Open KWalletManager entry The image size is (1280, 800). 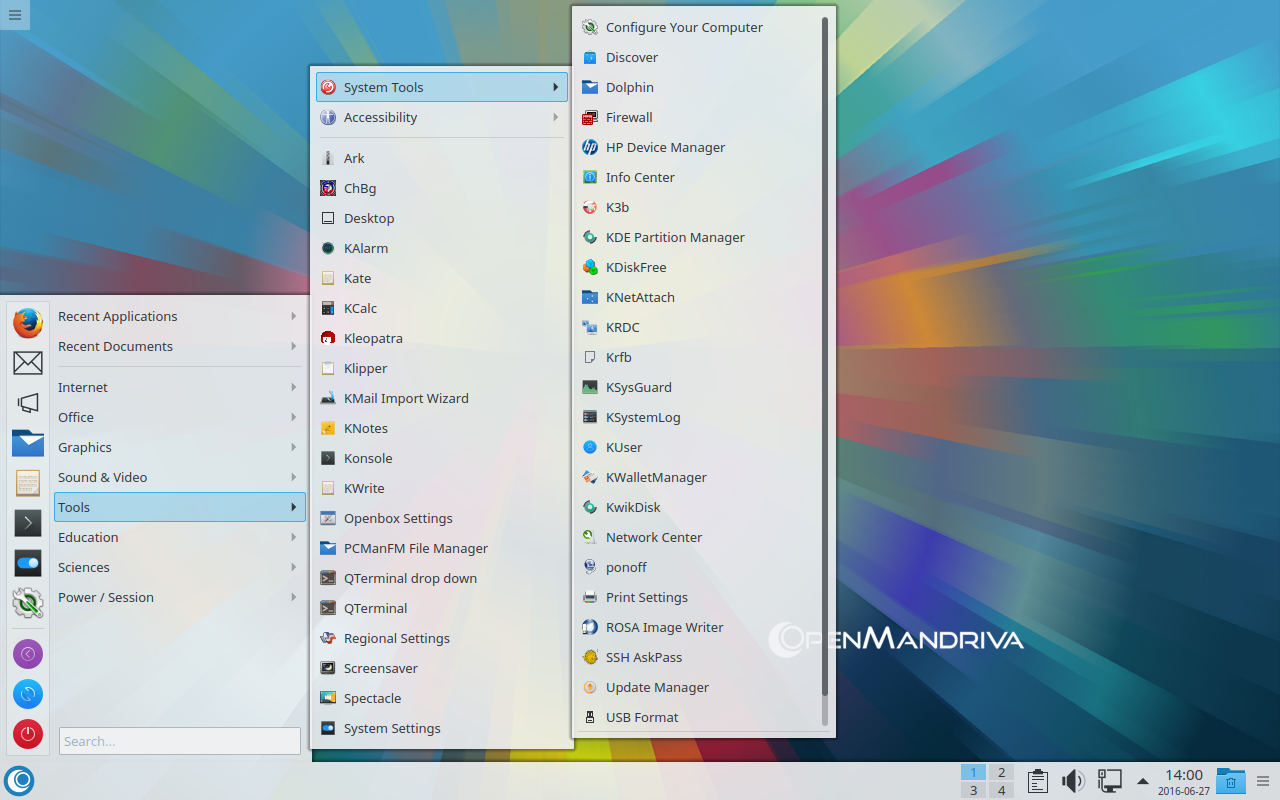pyautogui.click(x=699, y=477)
